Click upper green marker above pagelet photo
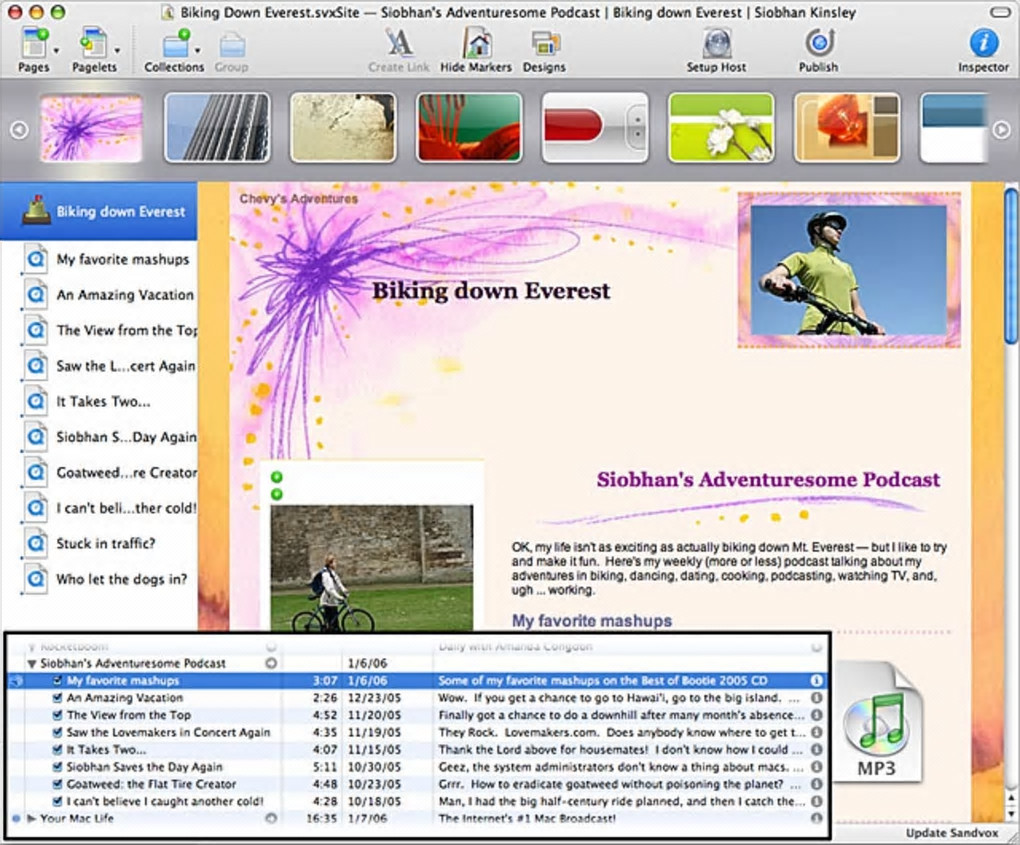 coord(276,477)
